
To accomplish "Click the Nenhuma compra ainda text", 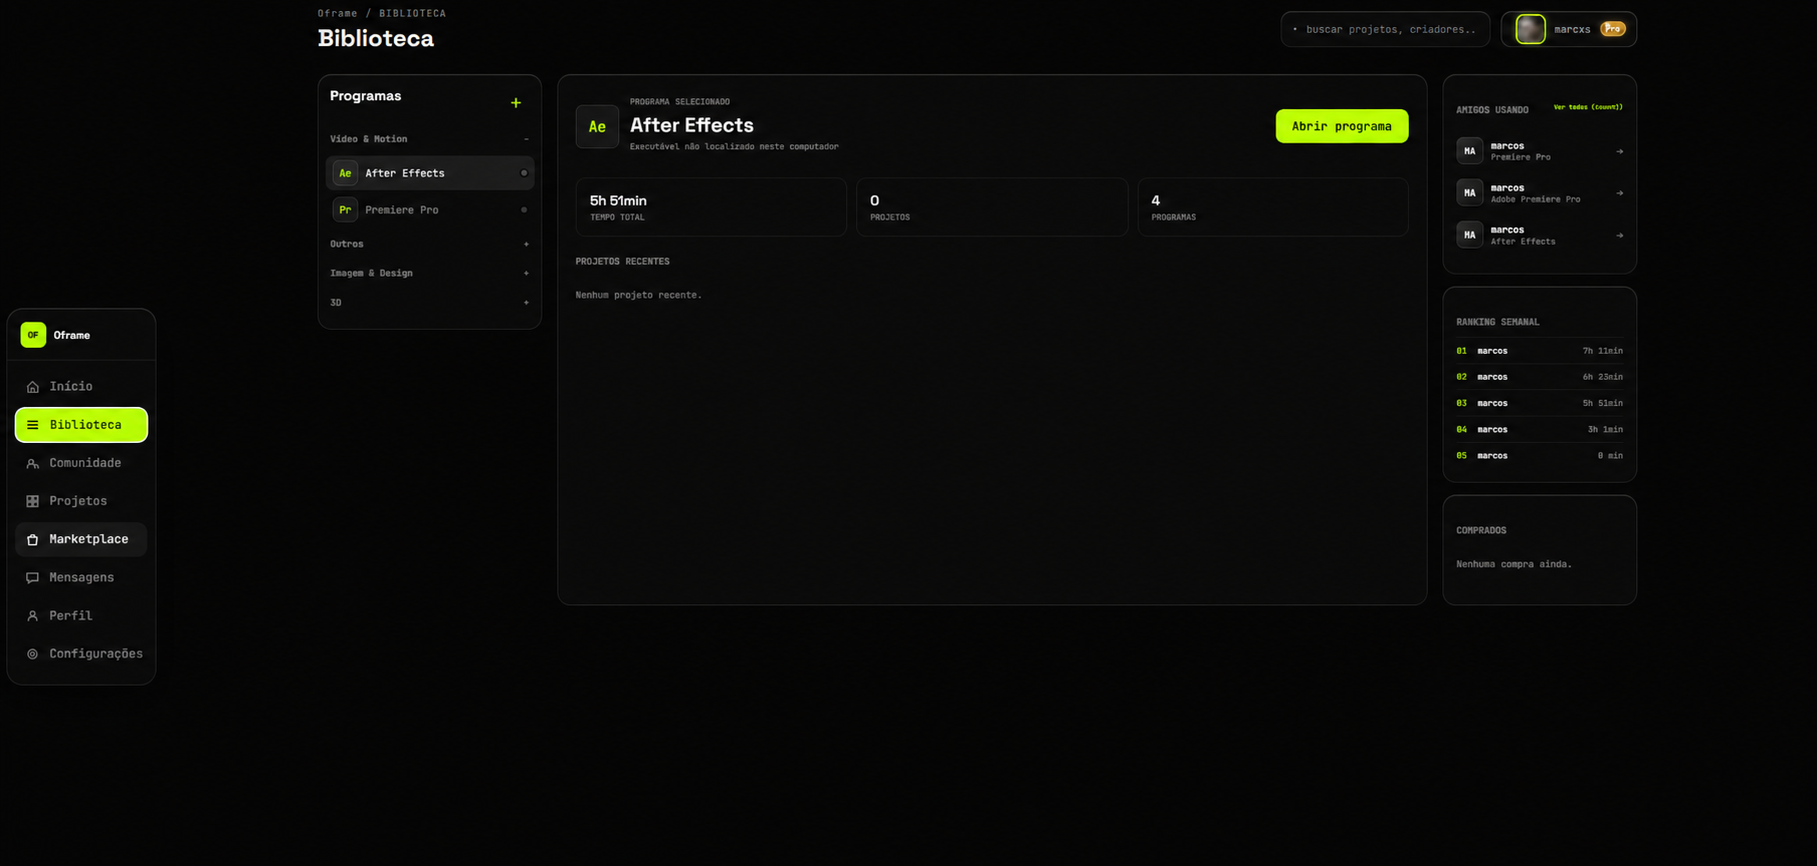I will [x=1513, y=564].
